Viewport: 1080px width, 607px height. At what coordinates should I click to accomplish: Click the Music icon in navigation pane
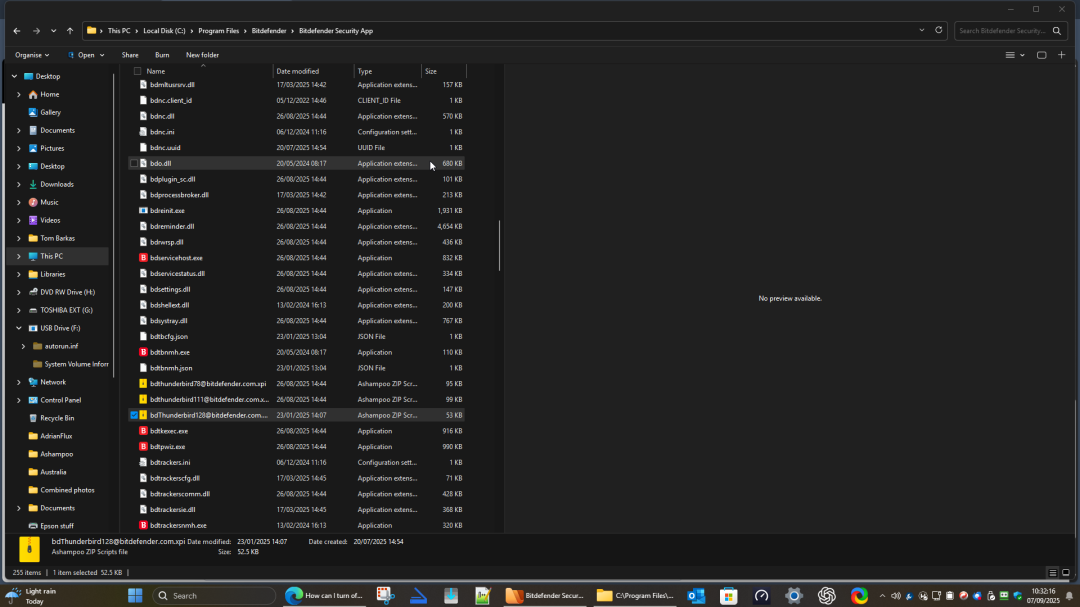(33, 203)
